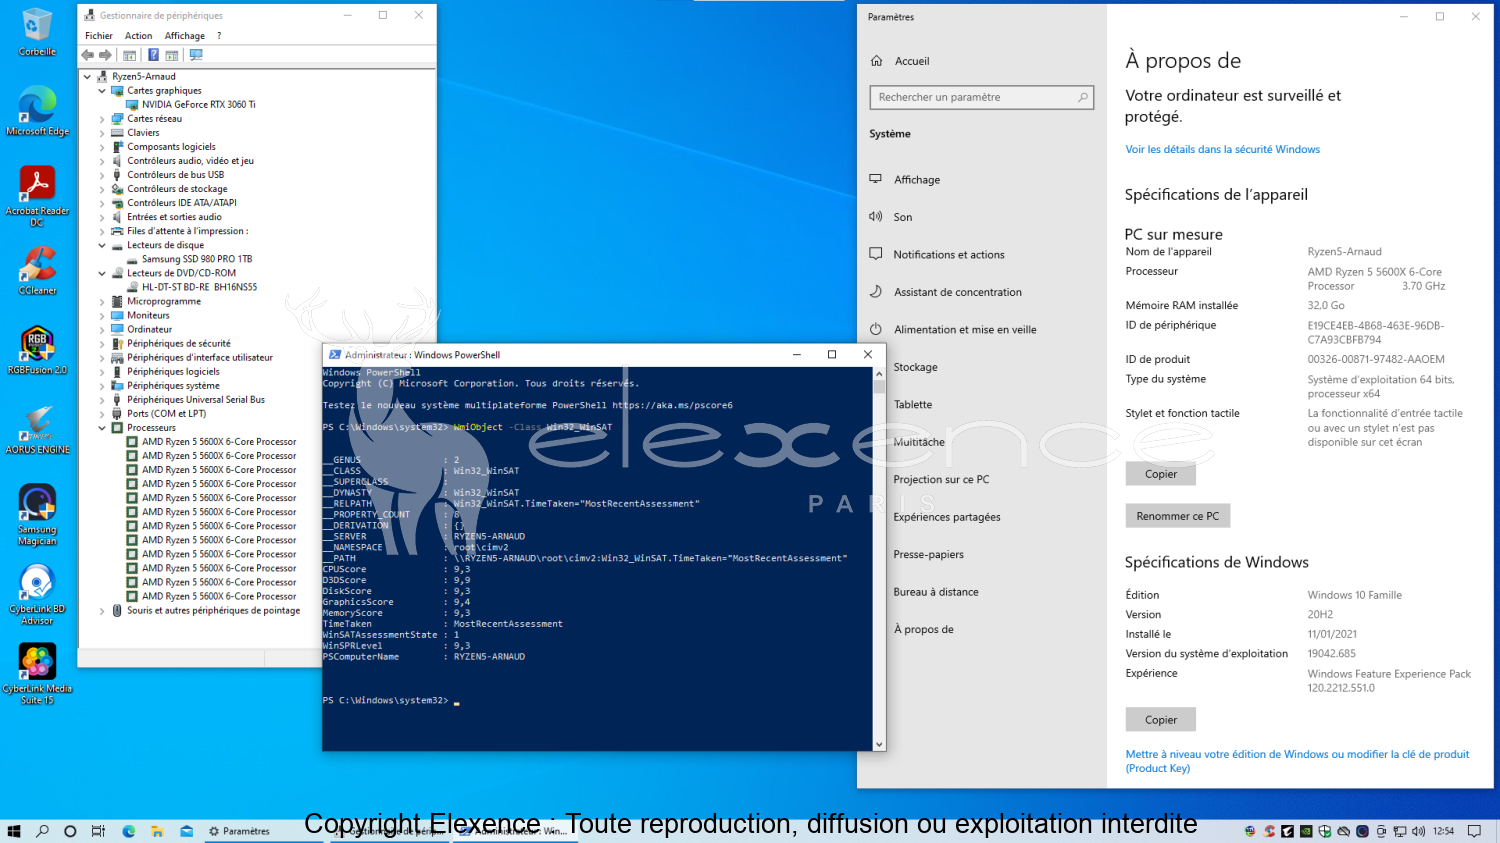
Task: Open the ? help menu in Device Manager
Action: point(219,36)
